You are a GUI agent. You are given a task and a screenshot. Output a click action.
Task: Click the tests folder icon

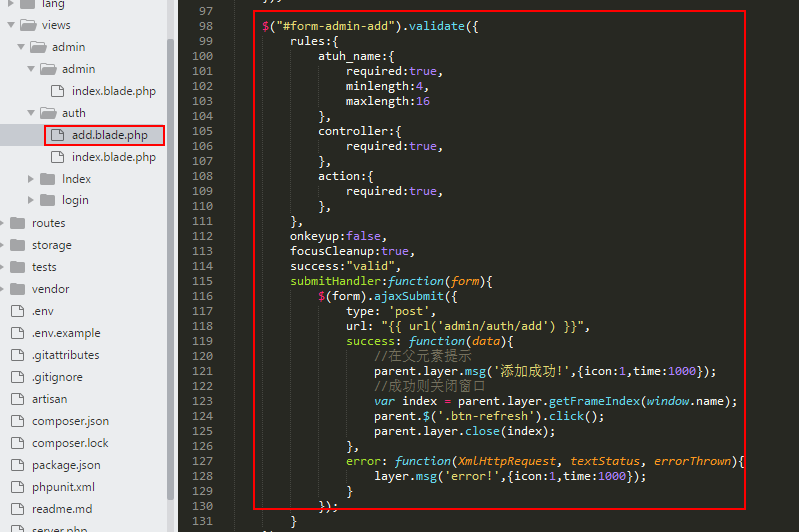tap(17, 267)
